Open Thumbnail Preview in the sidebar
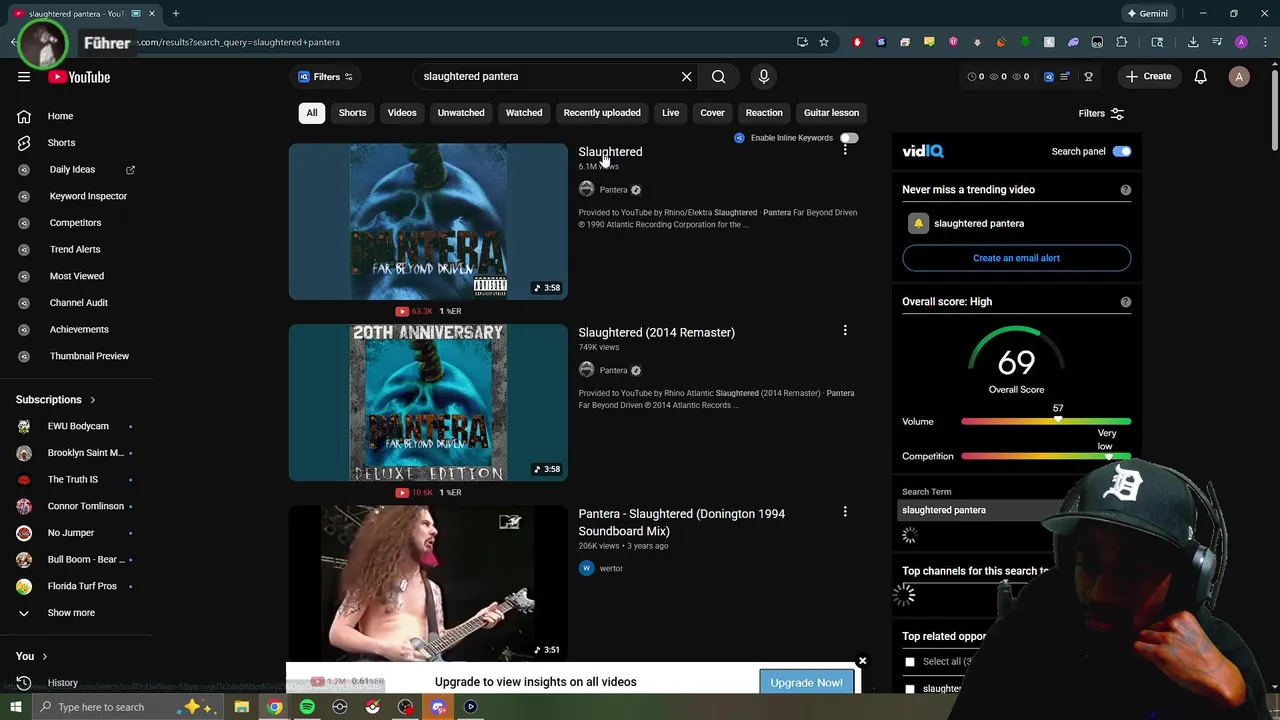 coord(89,356)
